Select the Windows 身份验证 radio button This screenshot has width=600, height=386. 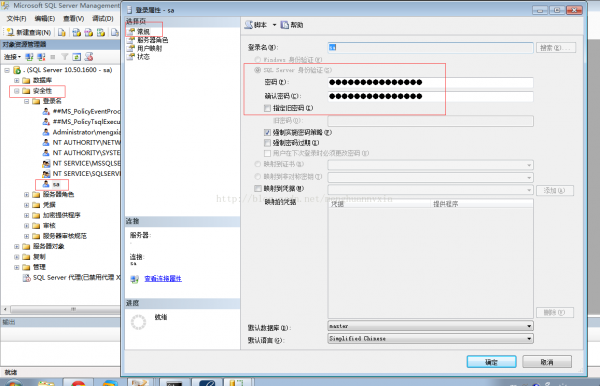[258, 60]
